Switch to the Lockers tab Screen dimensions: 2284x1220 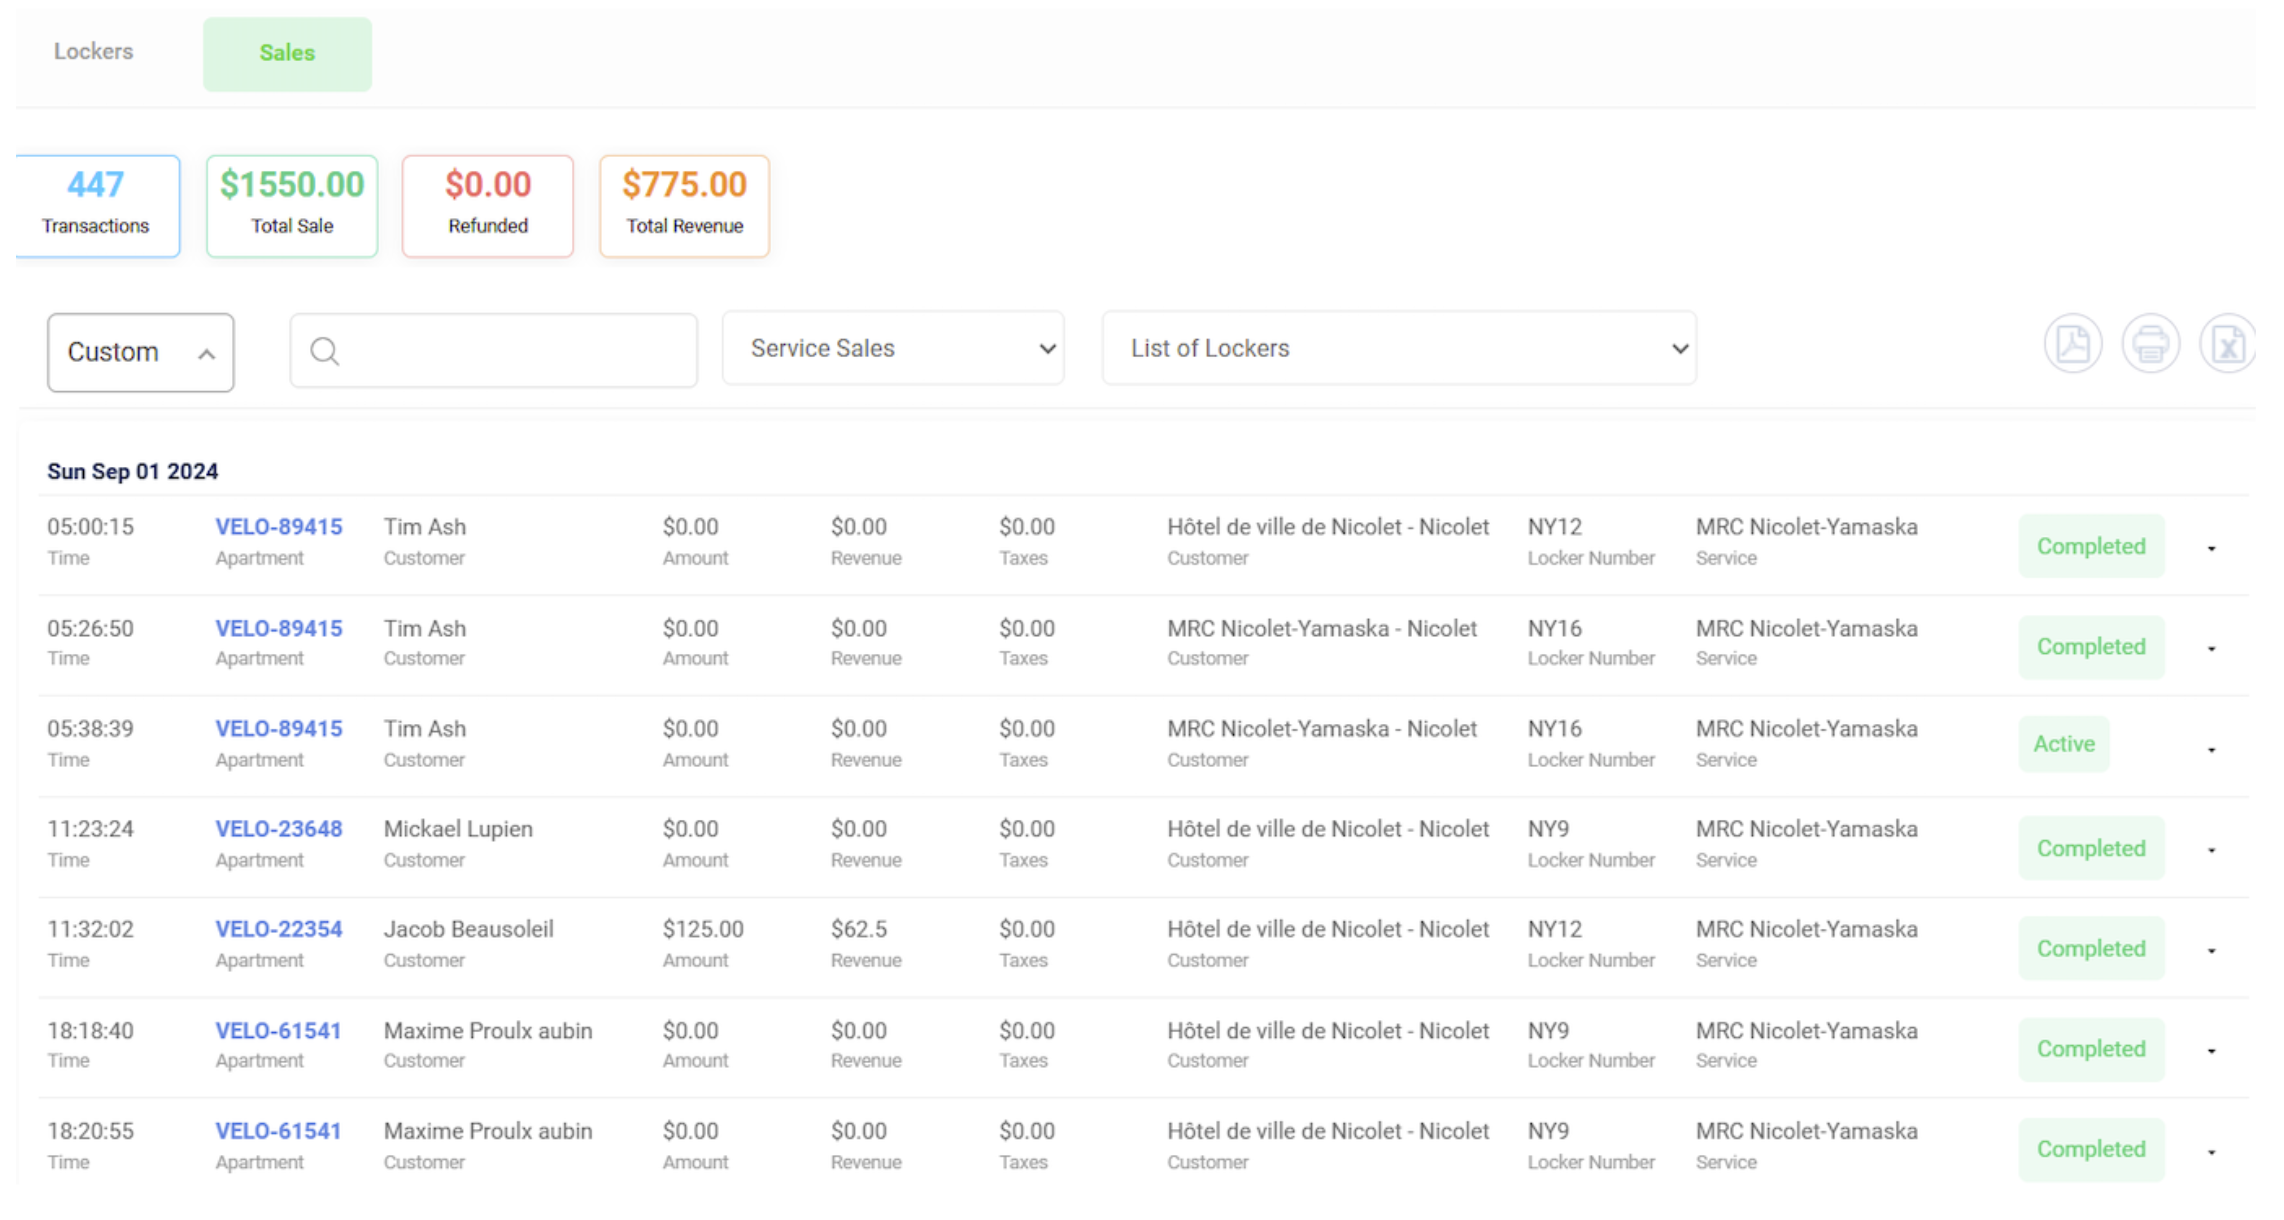pos(93,52)
